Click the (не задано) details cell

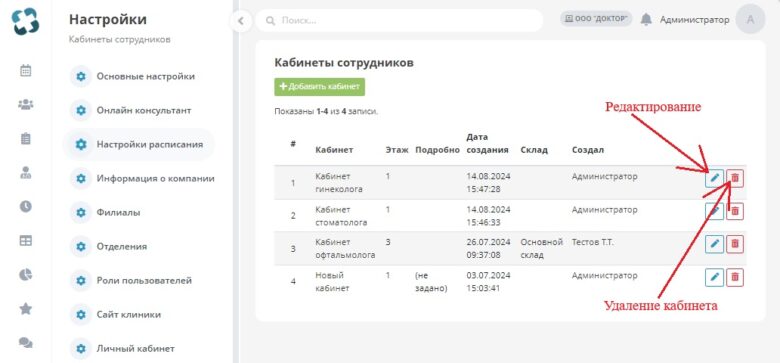tap(431, 281)
